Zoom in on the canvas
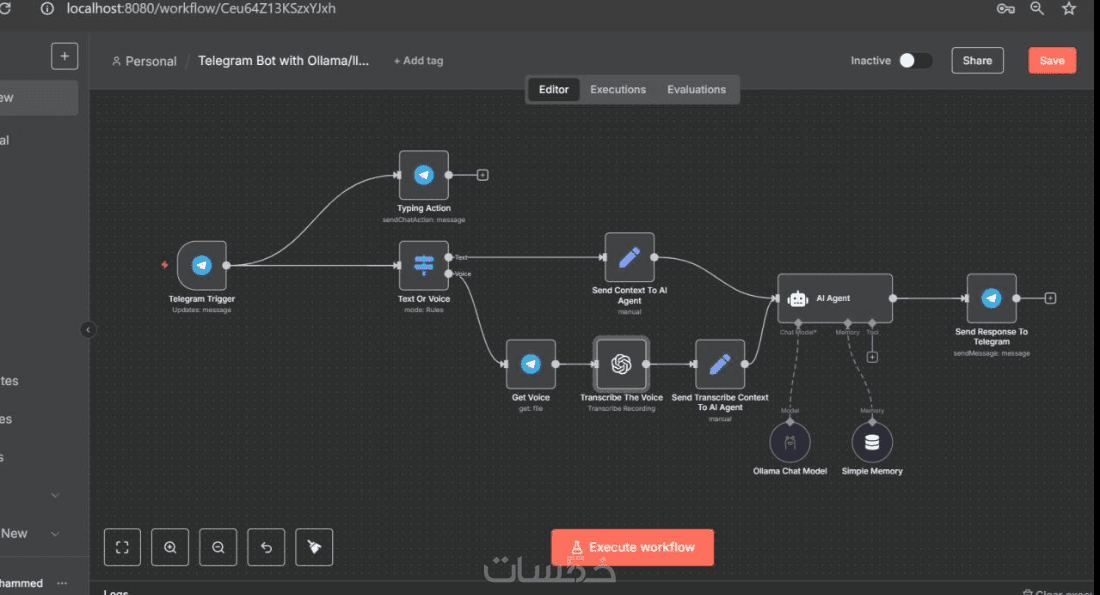1100x595 pixels. click(170, 547)
